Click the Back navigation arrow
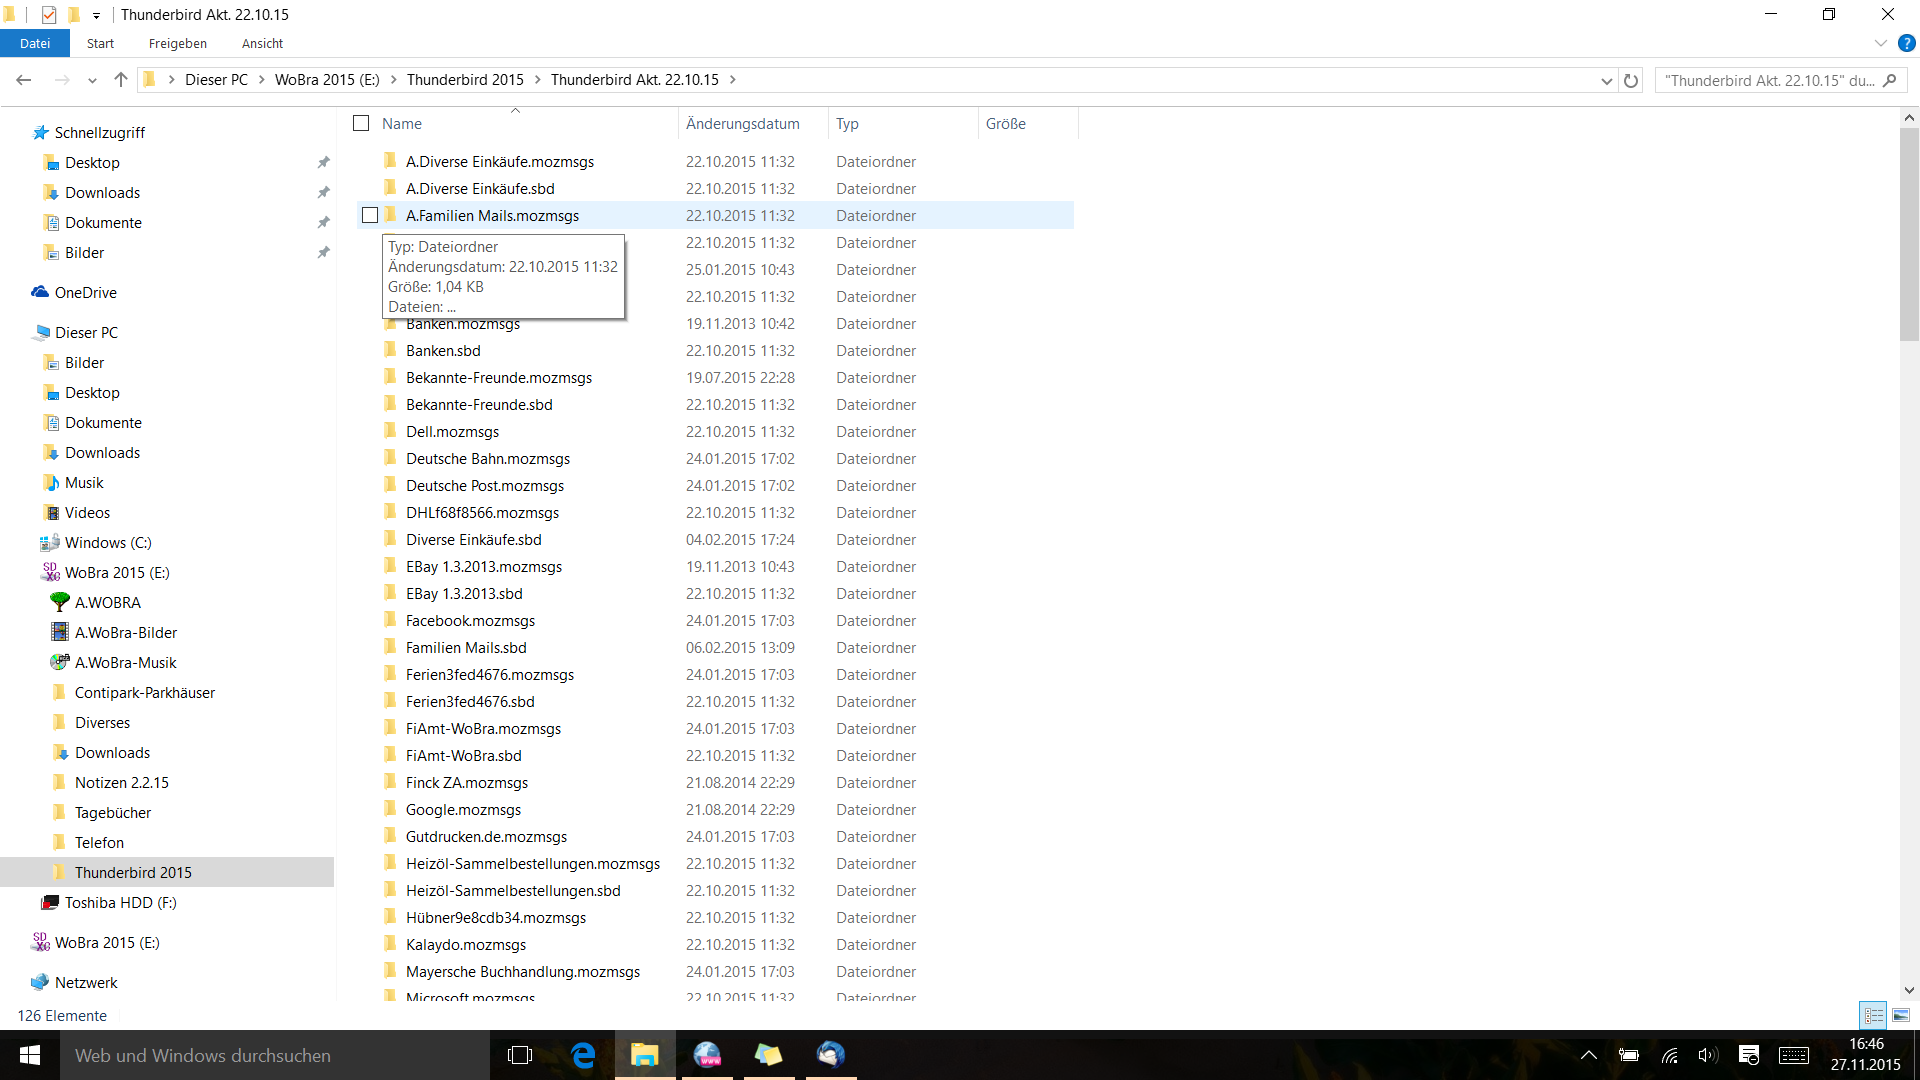This screenshot has height=1080, width=1920. [24, 80]
